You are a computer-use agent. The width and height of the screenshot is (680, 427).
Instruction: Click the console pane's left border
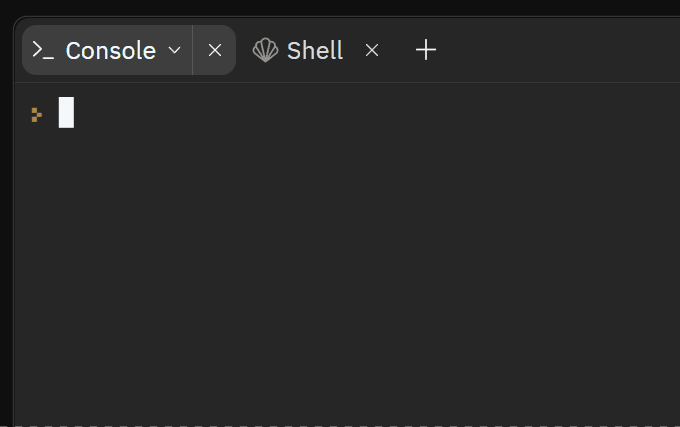14,250
